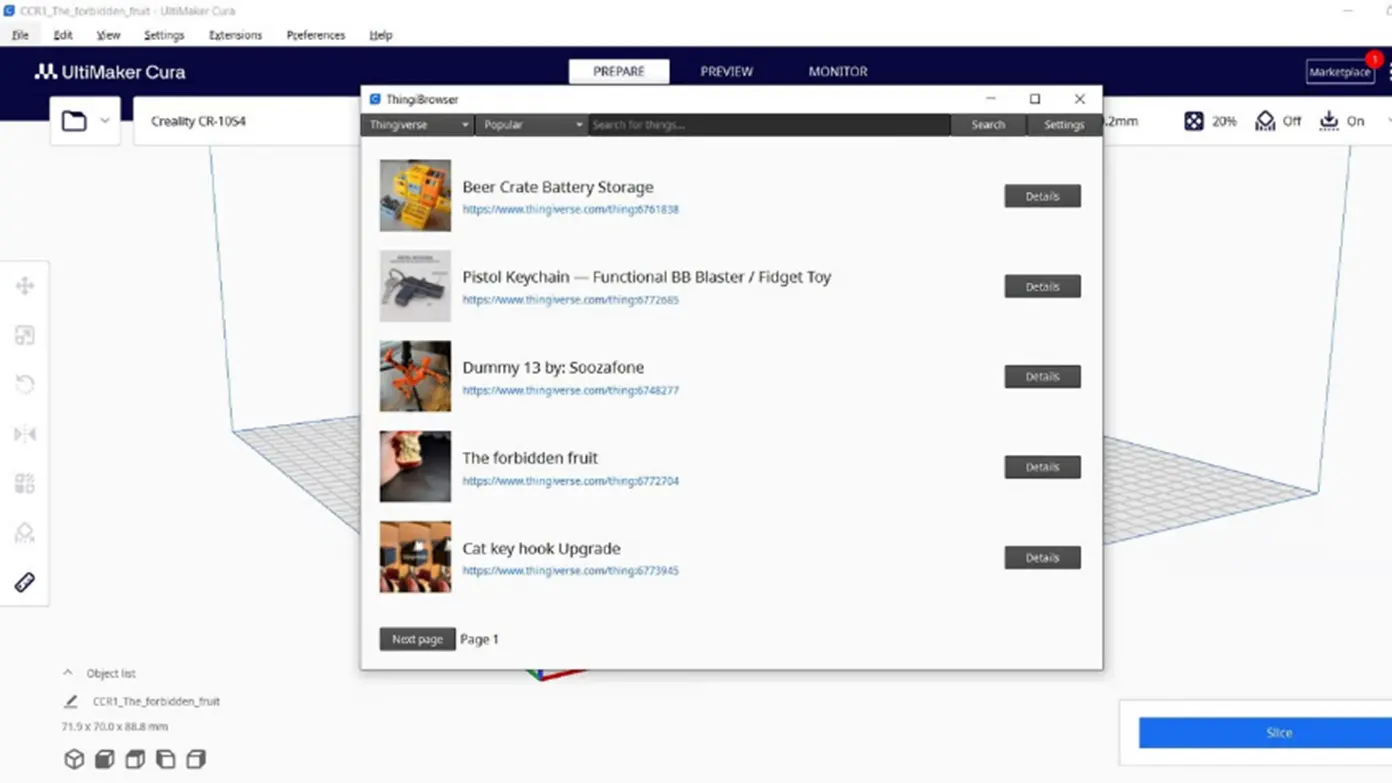Open The forbidden fruit Thingiverse link
This screenshot has height=783, width=1392.
(570, 481)
